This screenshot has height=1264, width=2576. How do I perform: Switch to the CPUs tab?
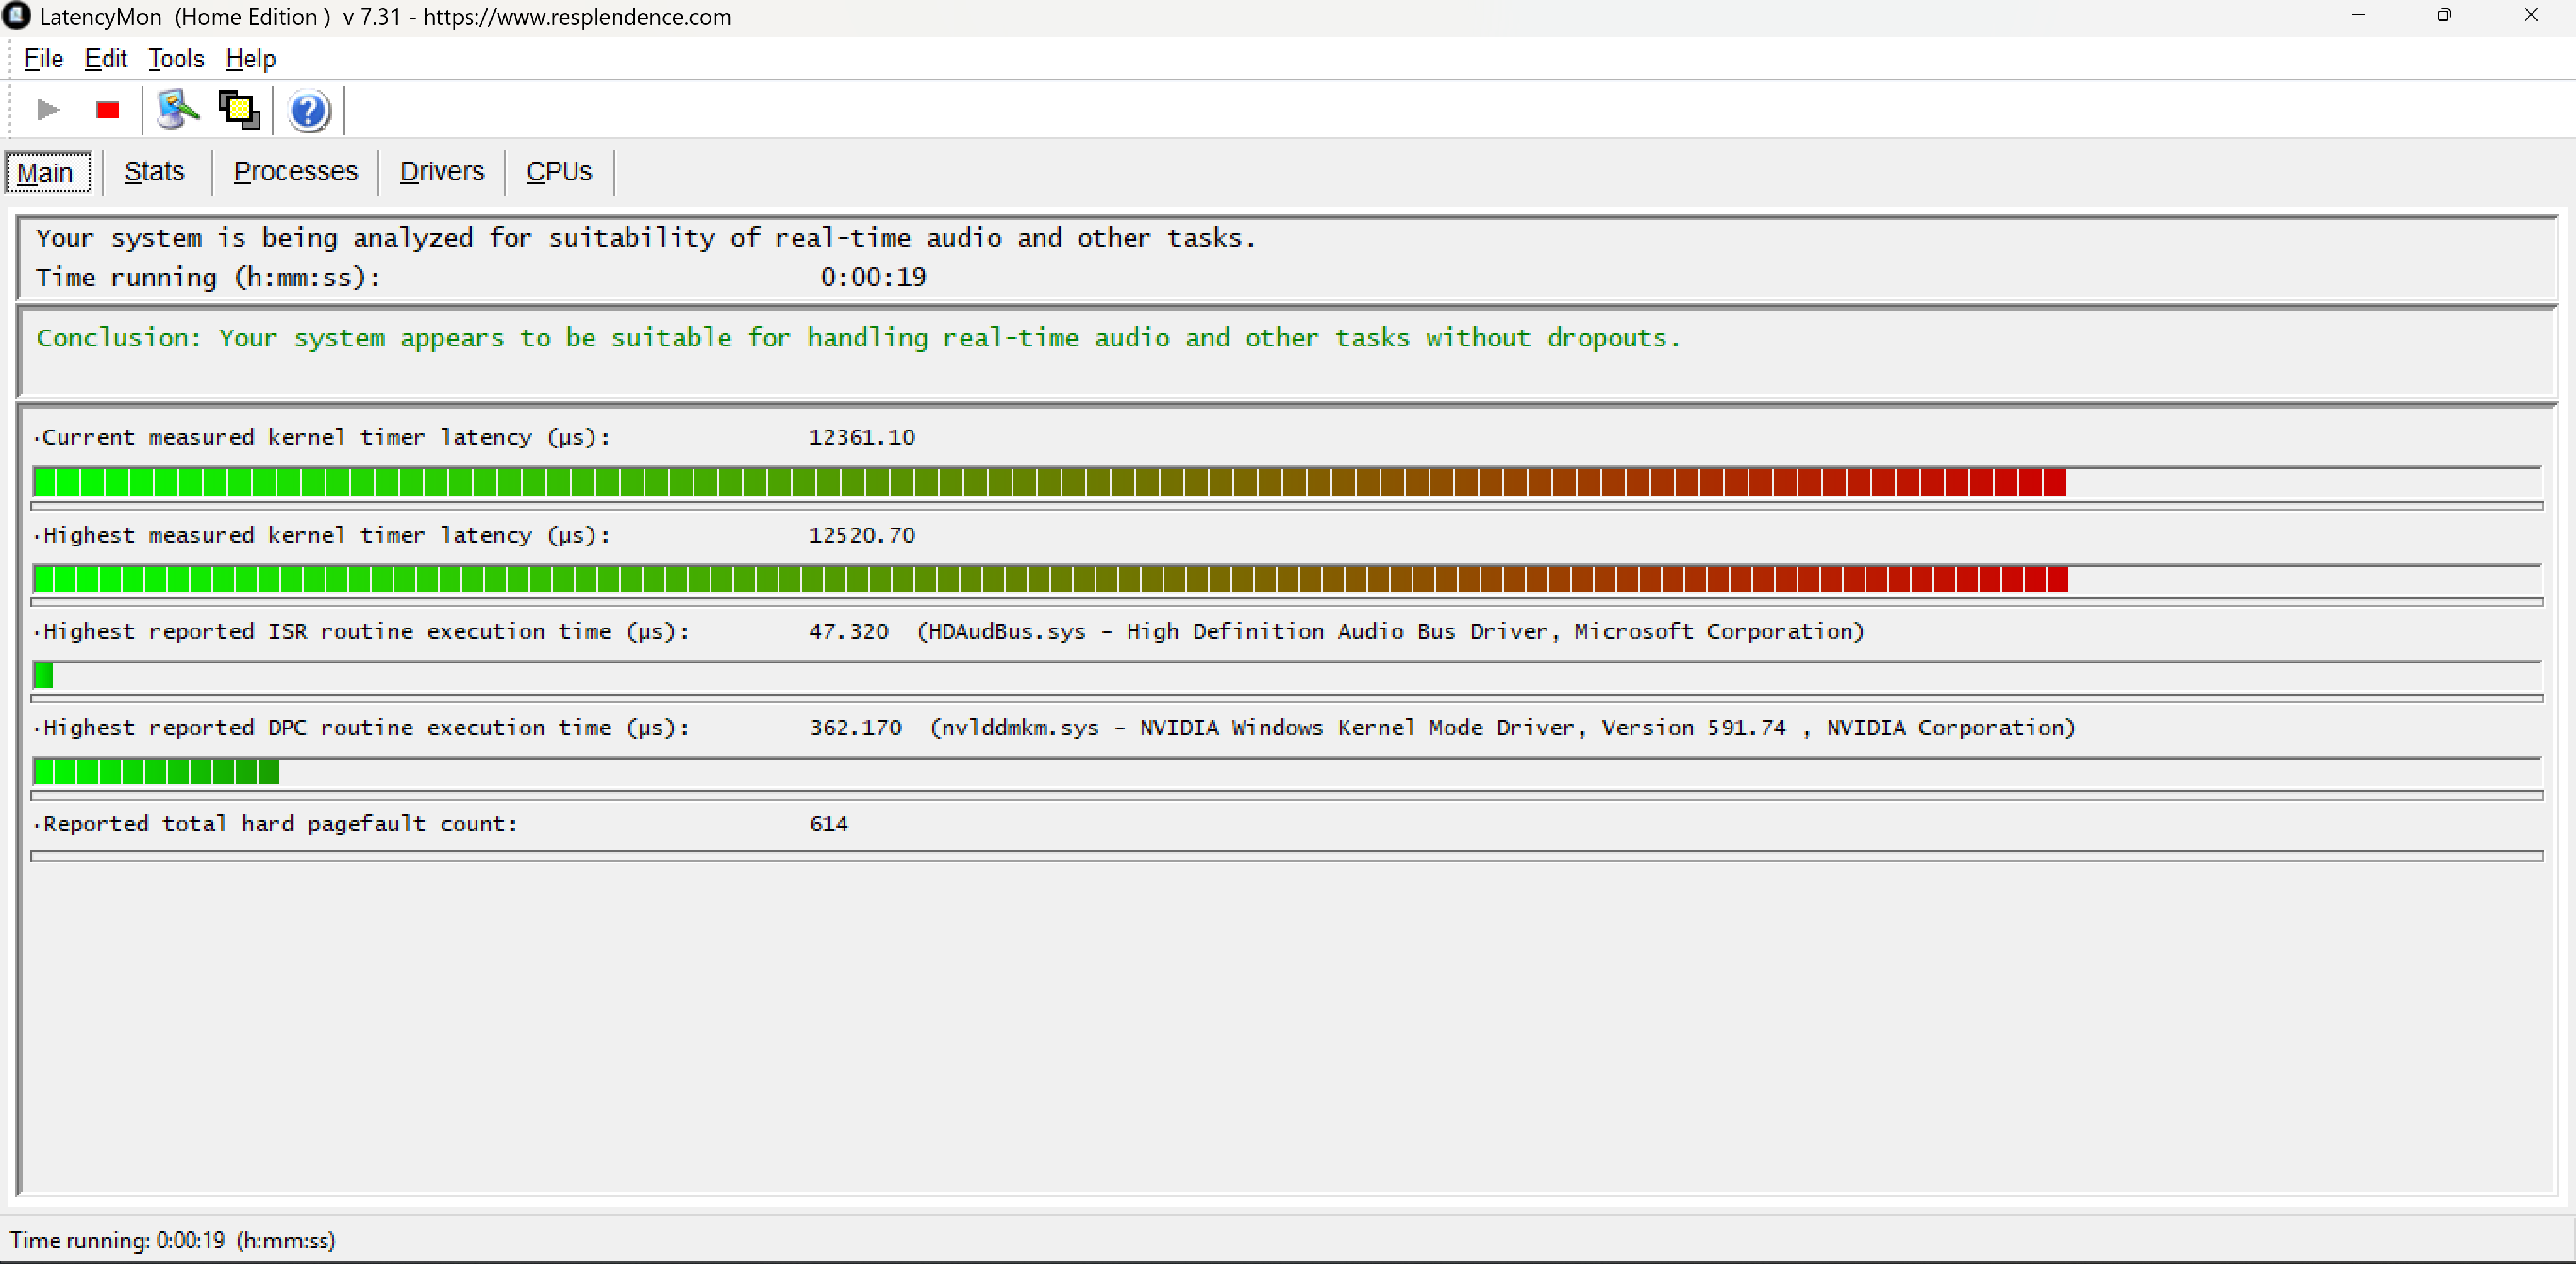tap(558, 172)
